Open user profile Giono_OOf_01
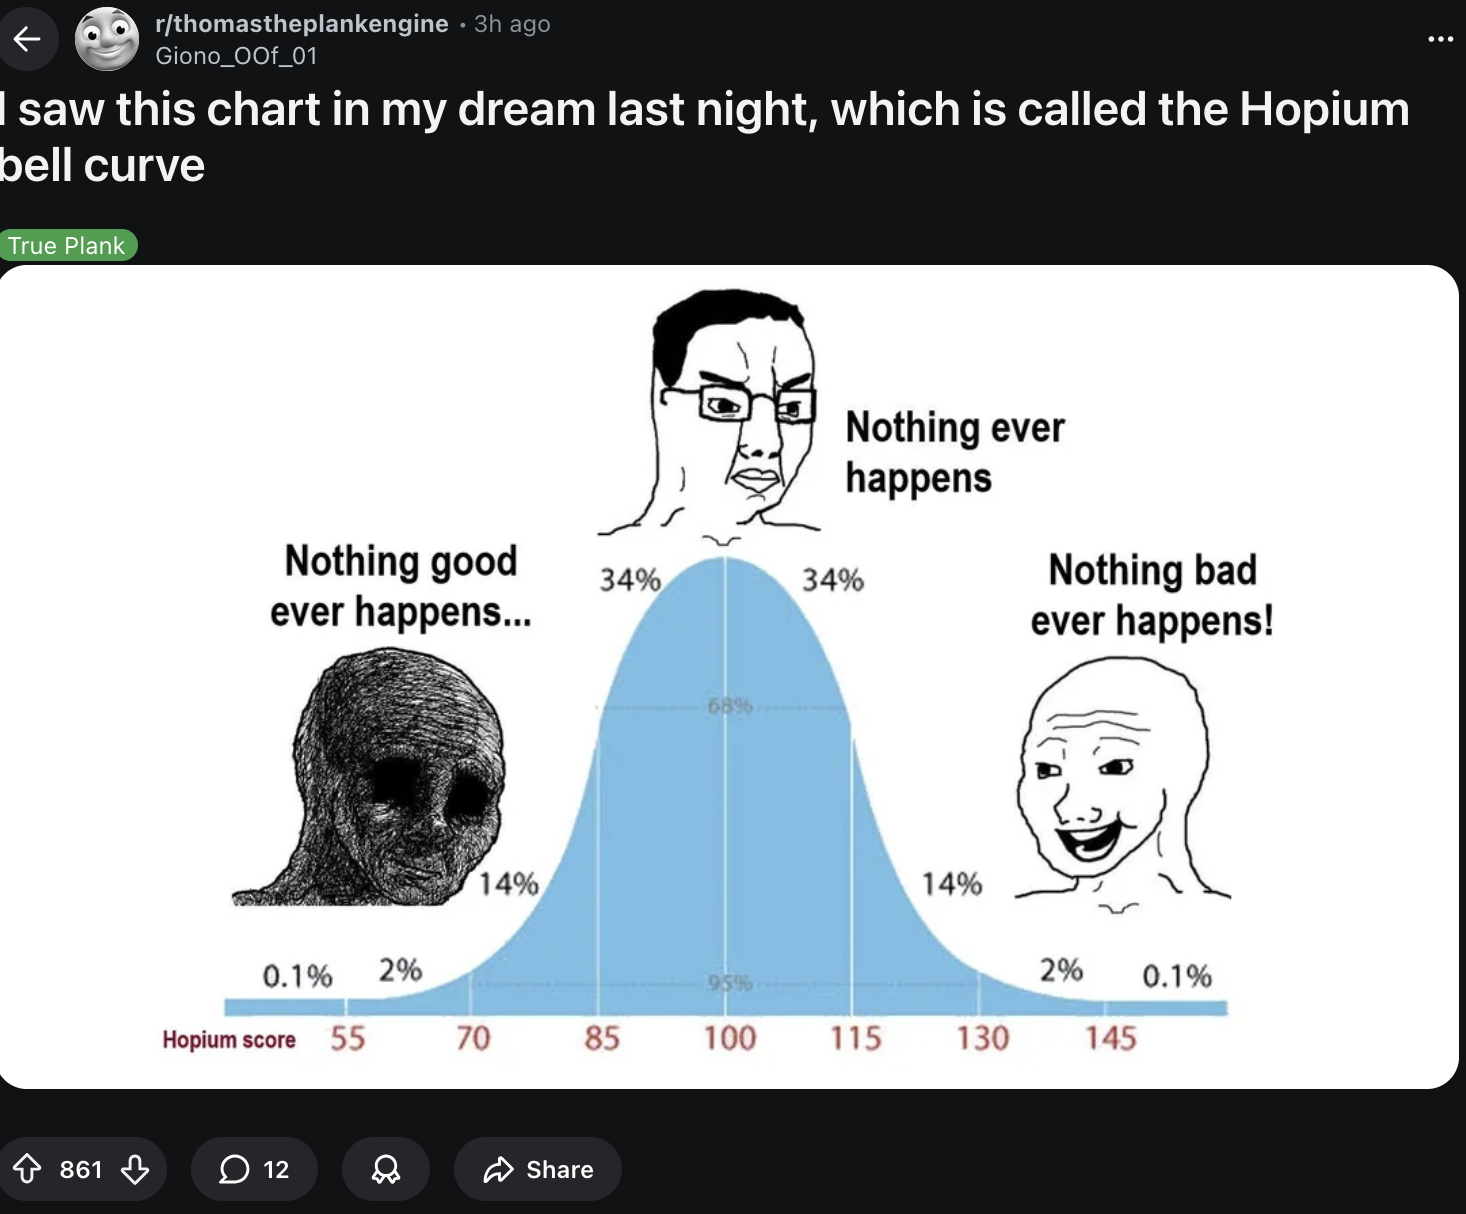The height and width of the screenshot is (1214, 1466). tap(236, 56)
